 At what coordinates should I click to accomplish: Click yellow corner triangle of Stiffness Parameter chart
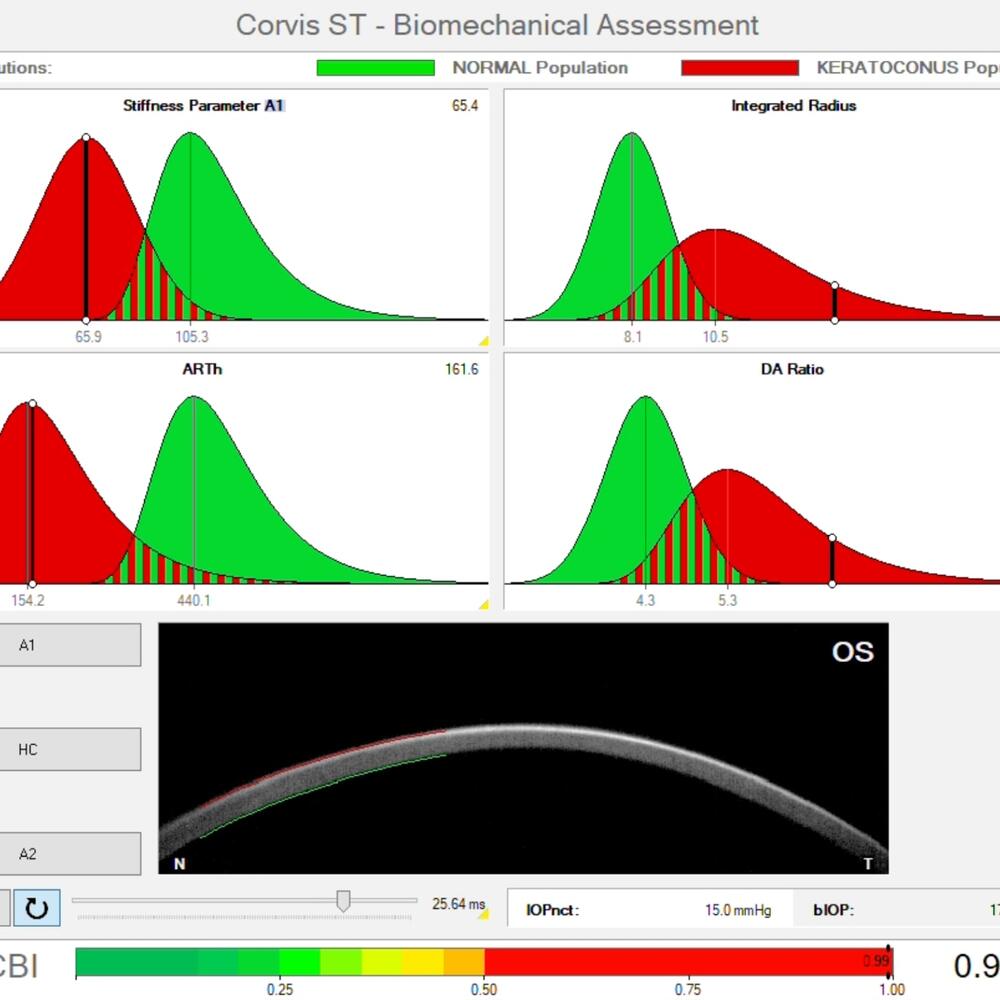click(483, 341)
